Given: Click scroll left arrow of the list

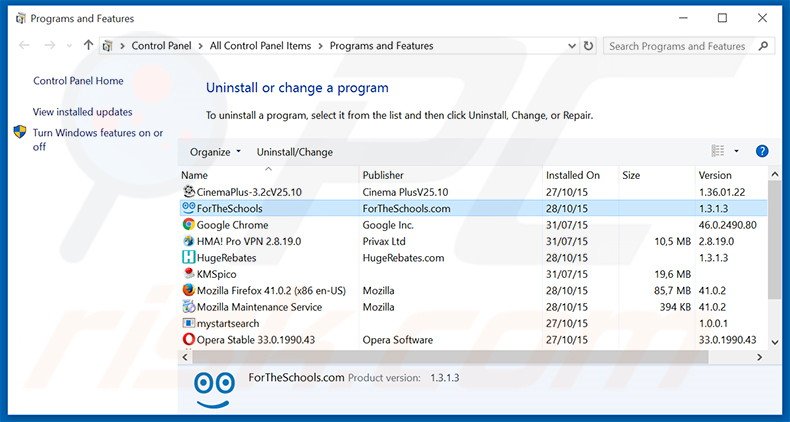Looking at the screenshot, I should (185, 357).
